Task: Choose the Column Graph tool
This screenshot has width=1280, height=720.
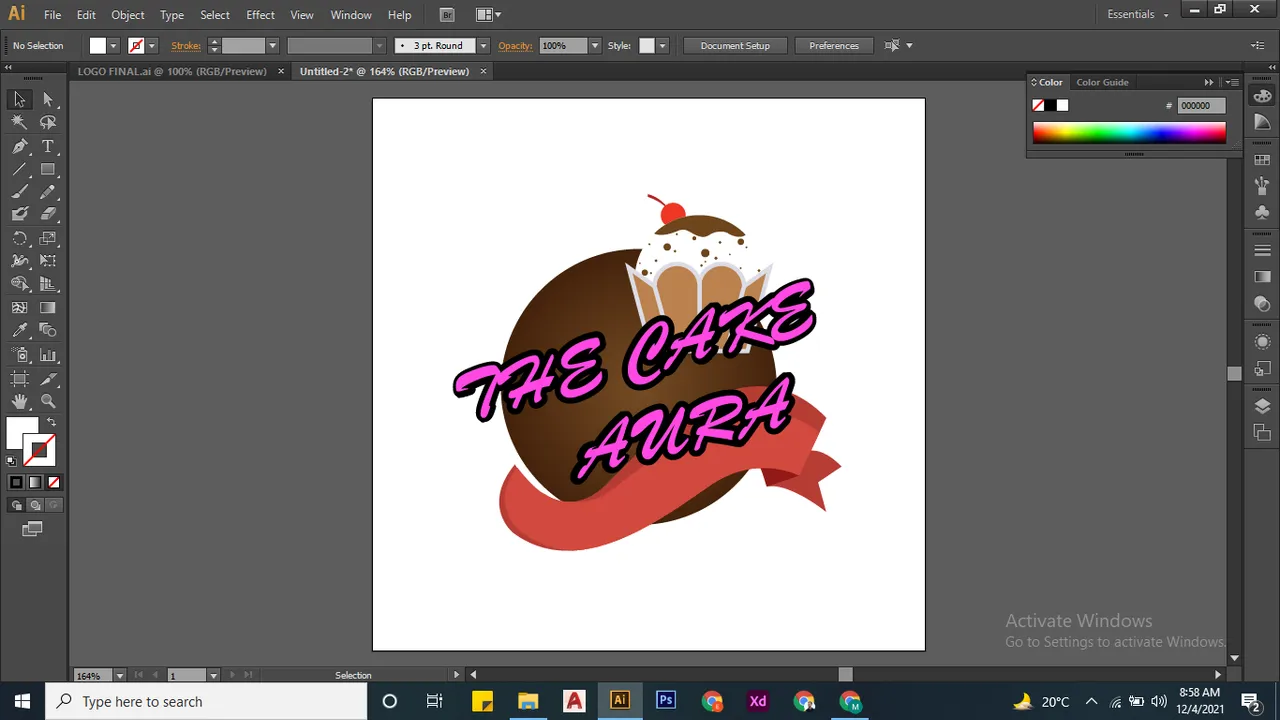Action: click(48, 355)
